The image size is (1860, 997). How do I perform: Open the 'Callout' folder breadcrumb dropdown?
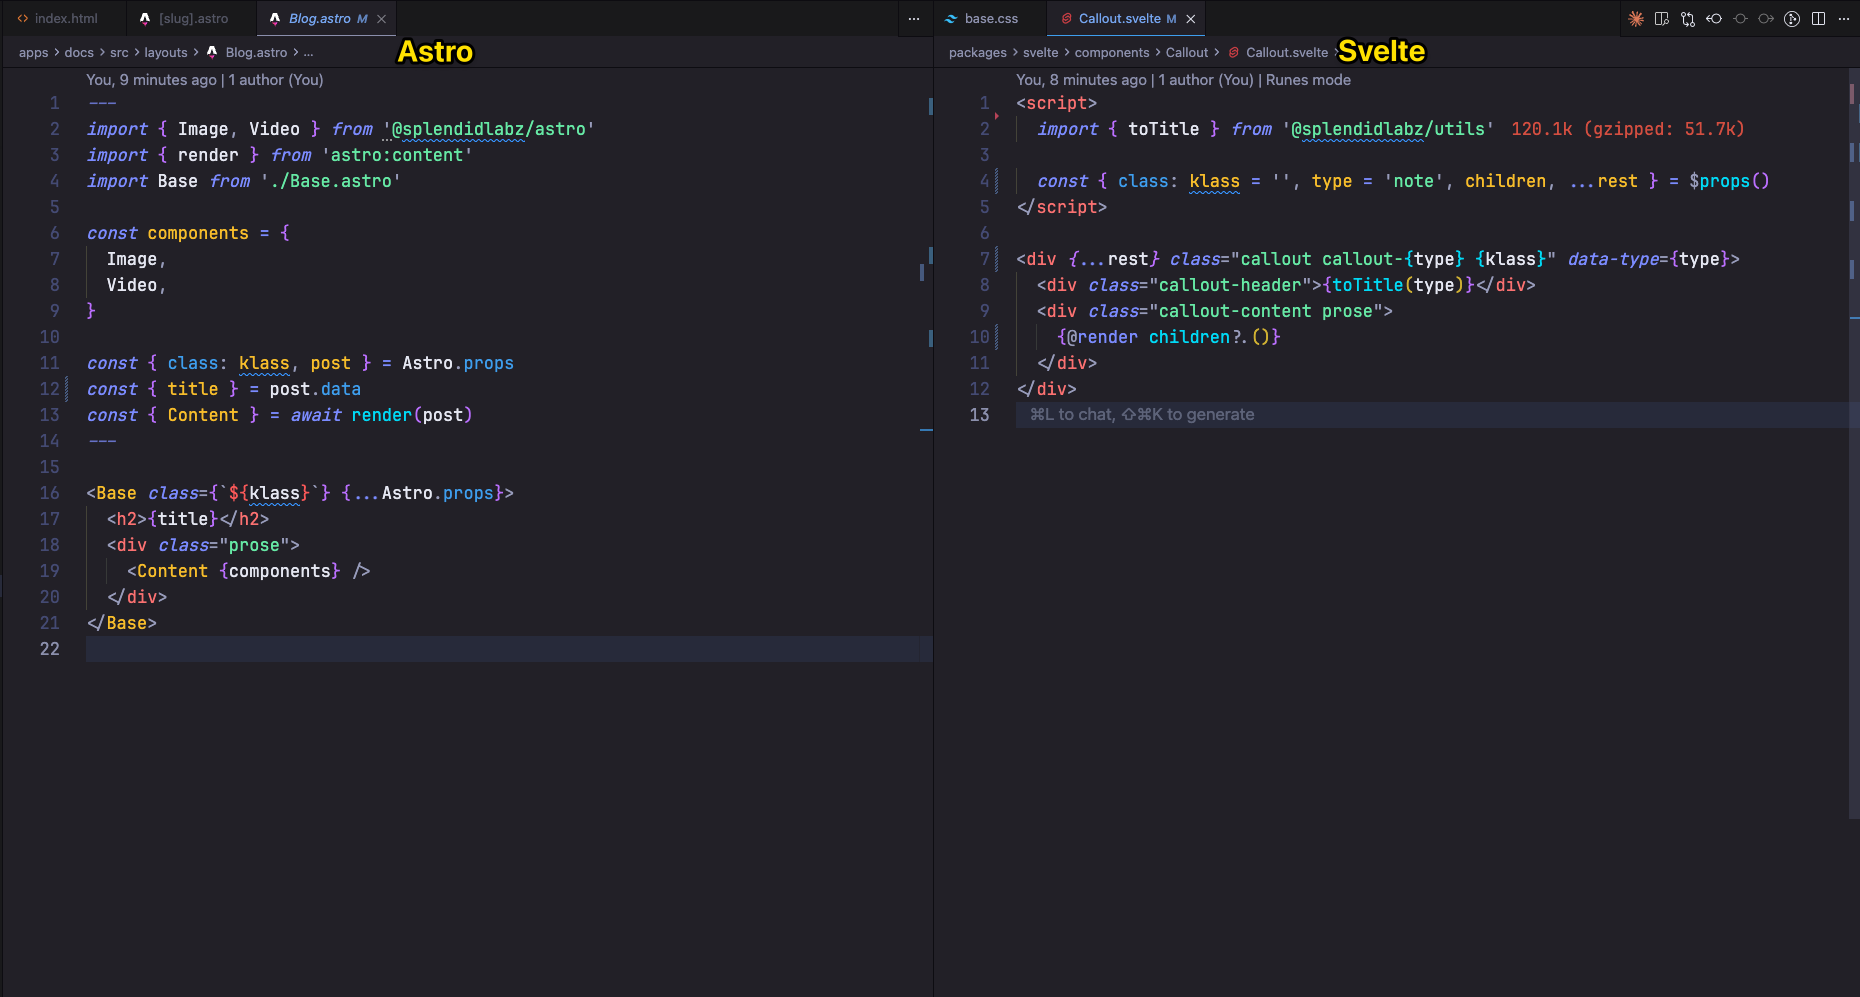(x=1187, y=52)
